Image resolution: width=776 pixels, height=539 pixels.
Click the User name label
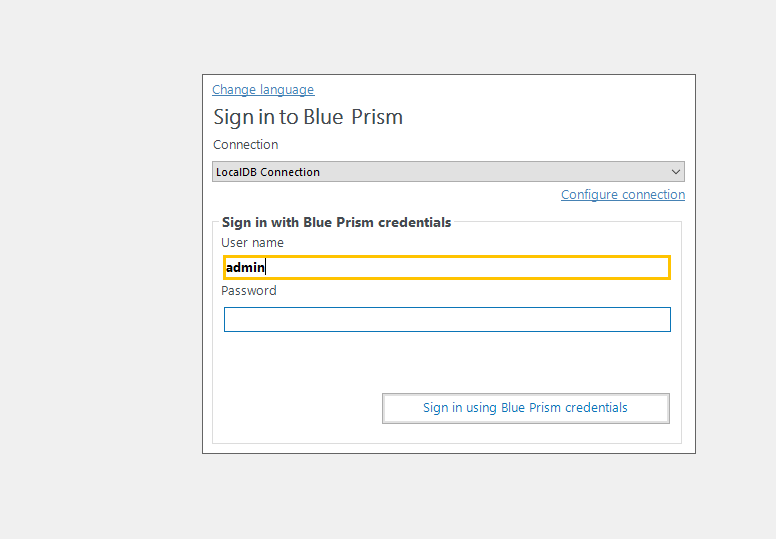point(252,243)
